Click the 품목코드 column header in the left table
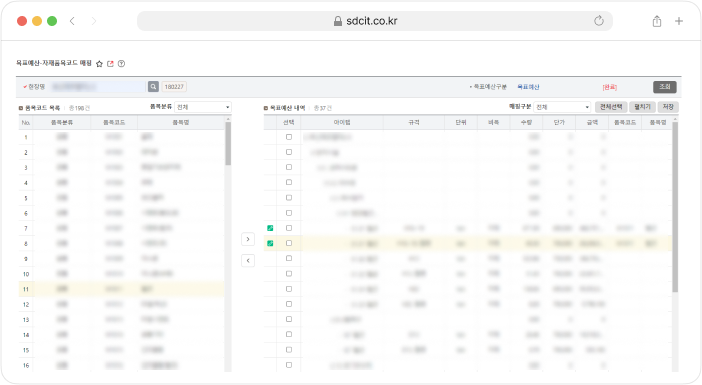702x385 pixels. [114, 123]
